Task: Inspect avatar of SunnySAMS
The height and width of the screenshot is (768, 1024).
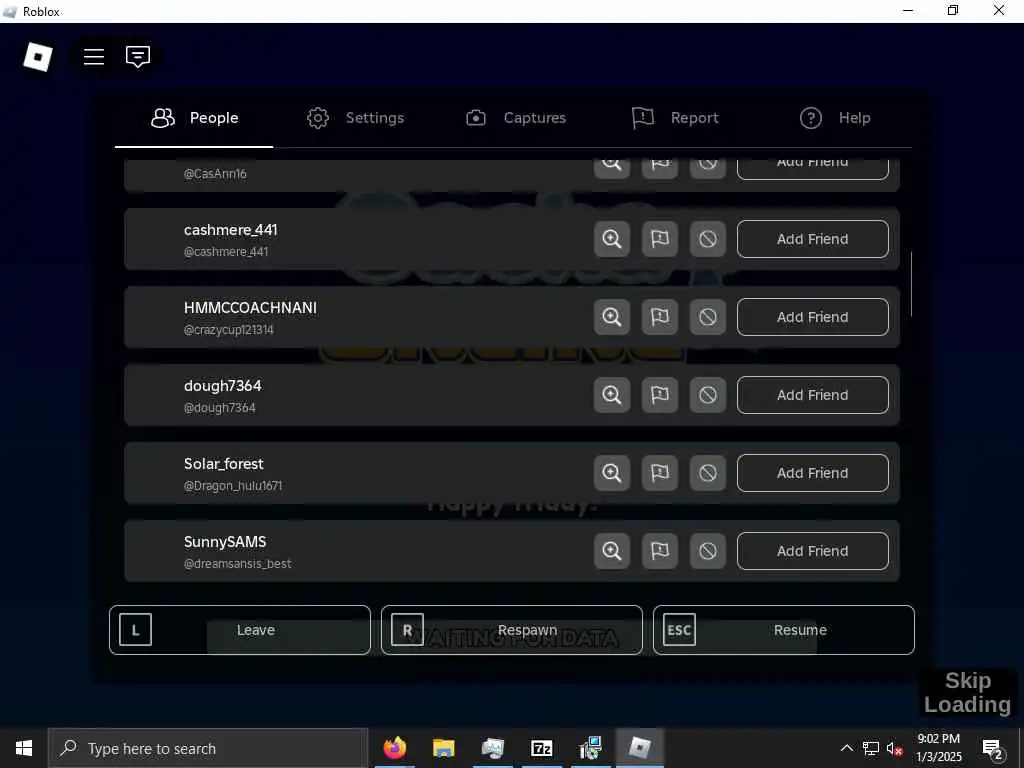Action: point(612,551)
